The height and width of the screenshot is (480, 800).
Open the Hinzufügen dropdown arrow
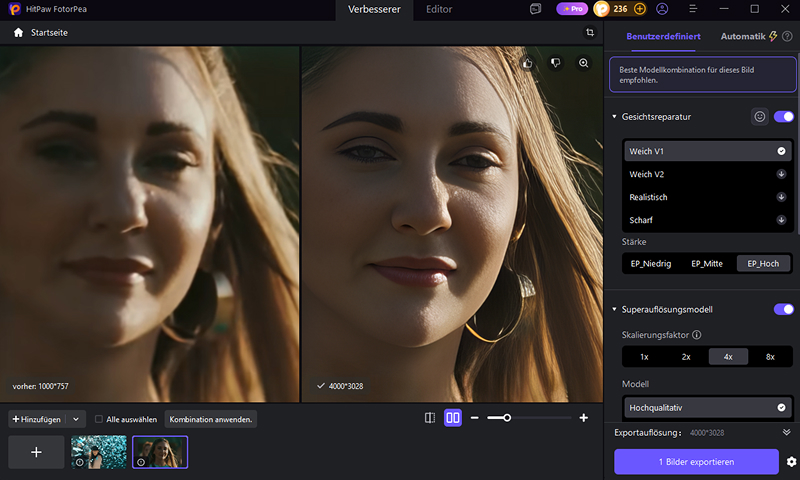point(76,419)
